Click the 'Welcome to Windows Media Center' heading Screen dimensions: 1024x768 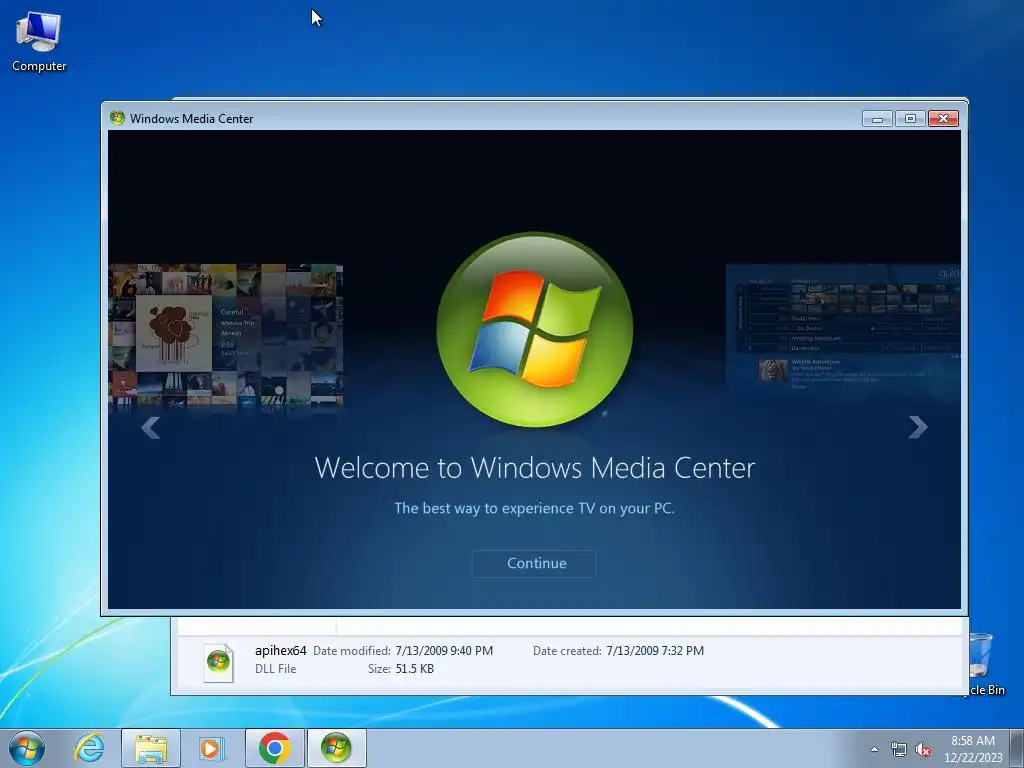point(535,468)
